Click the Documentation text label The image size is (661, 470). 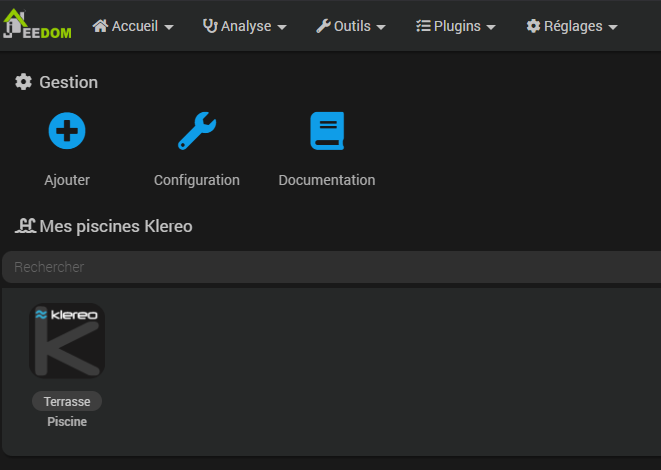[x=327, y=181]
